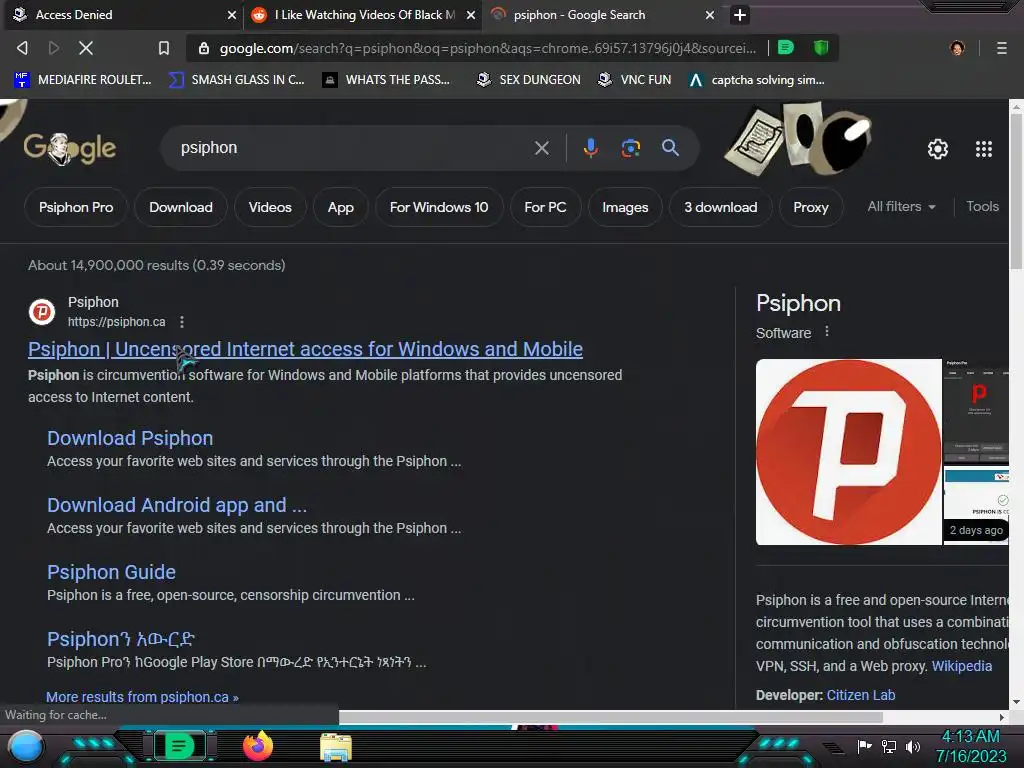The image size is (1024, 768).
Task: Open three-dot menu beside psiphon.ca URL
Action: click(182, 322)
